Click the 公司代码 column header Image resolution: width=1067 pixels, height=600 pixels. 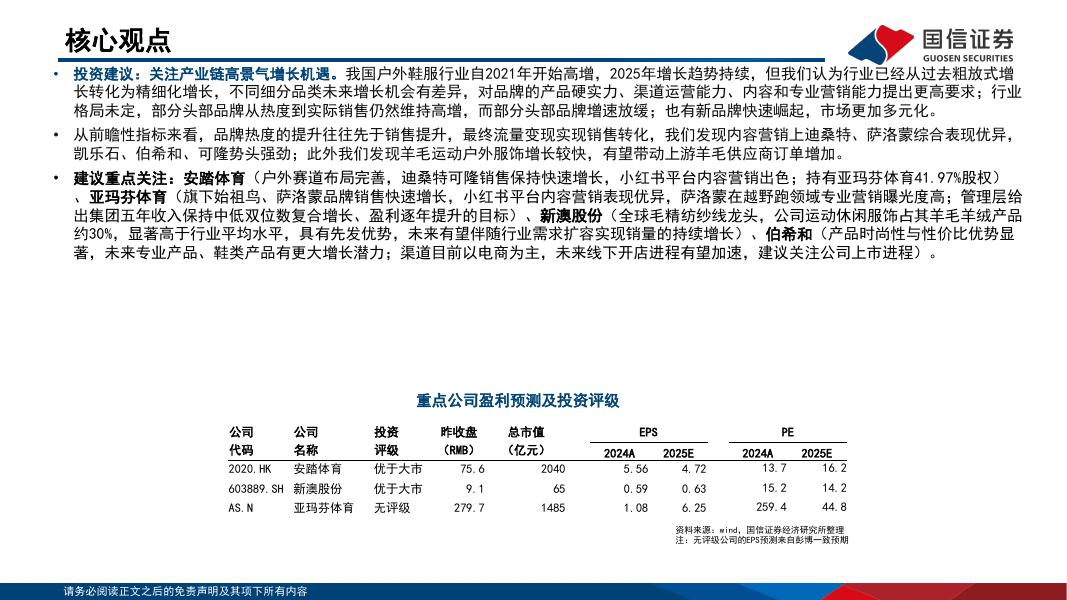pos(242,441)
